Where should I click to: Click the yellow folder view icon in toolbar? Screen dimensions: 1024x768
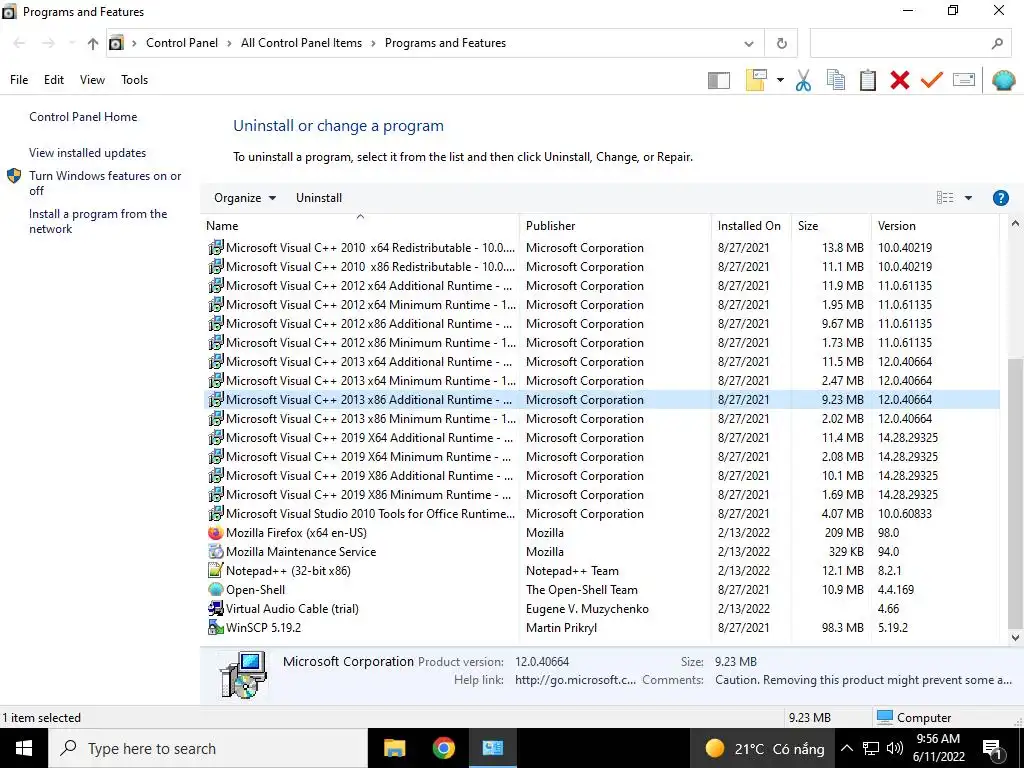point(756,80)
